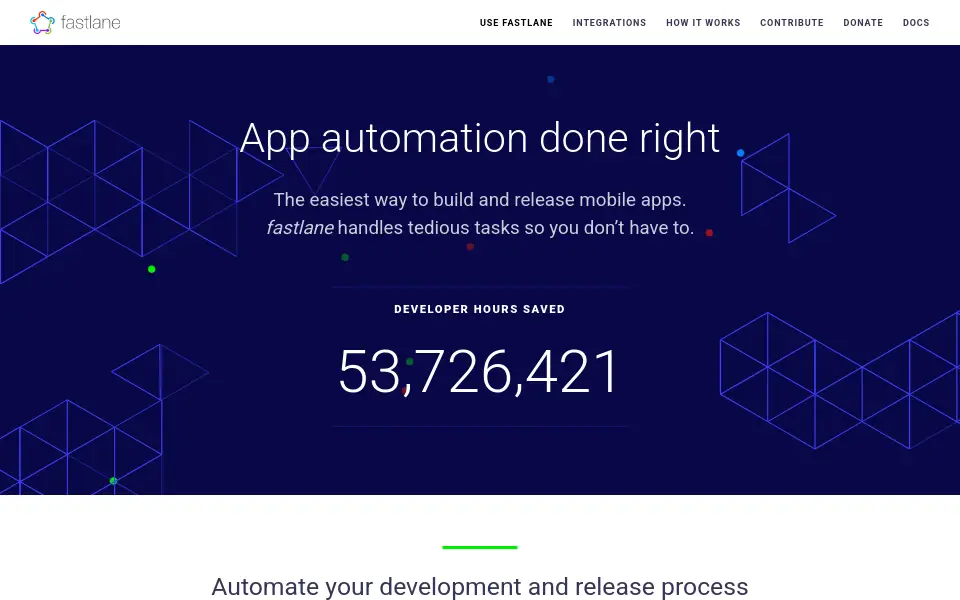
Task: Click "fastlane handles tedious tasks" text line
Action: (480, 228)
